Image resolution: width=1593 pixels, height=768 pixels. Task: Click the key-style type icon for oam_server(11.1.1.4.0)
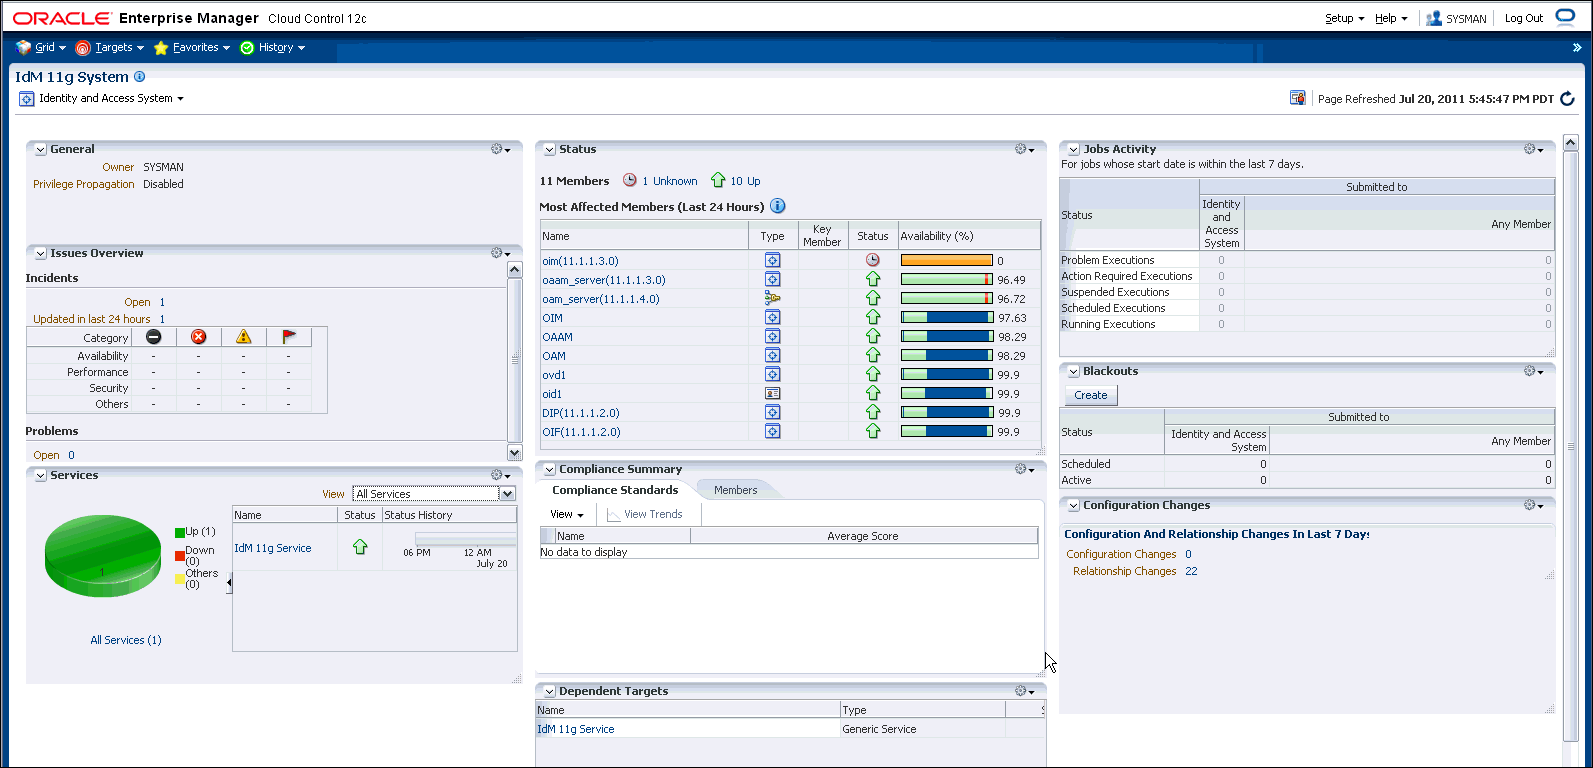(772, 298)
